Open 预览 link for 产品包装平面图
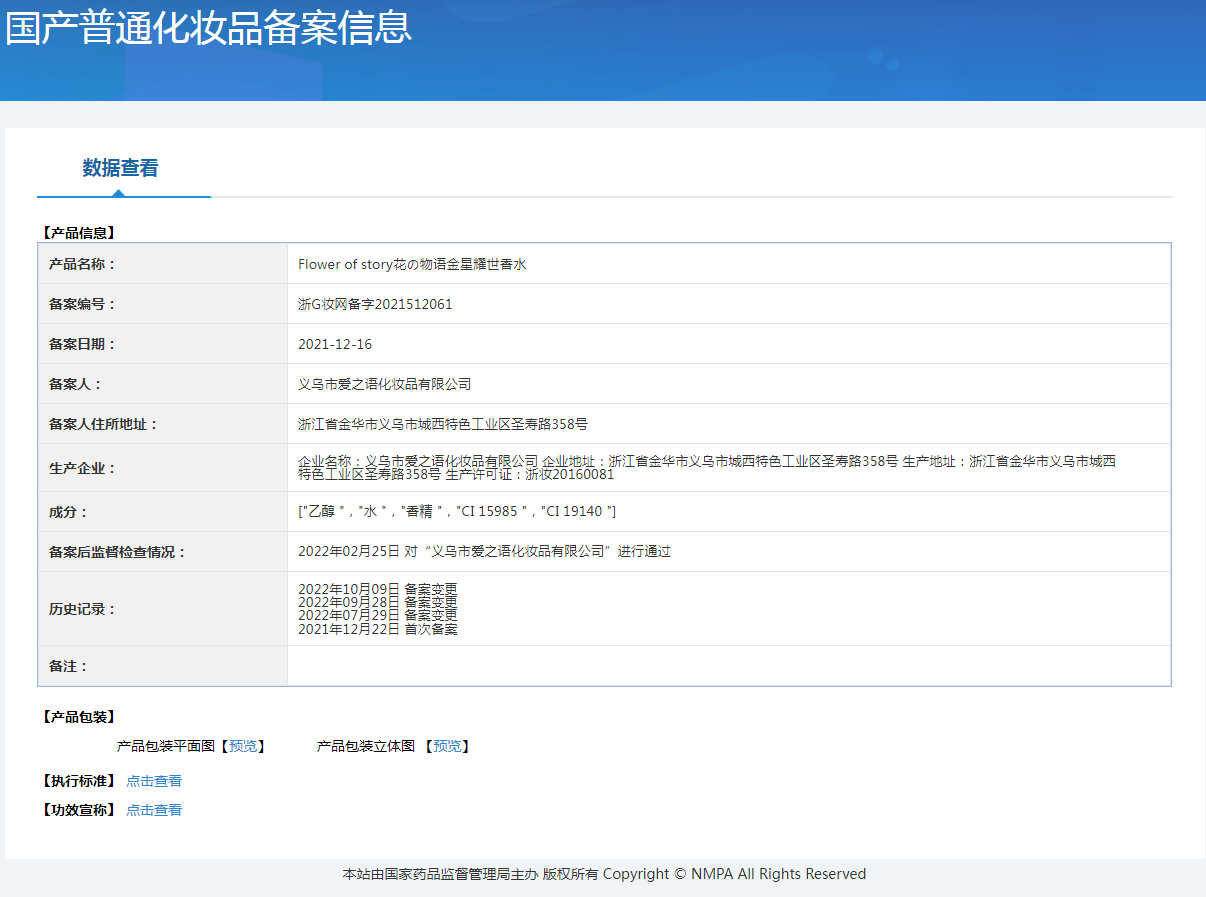The height and width of the screenshot is (897, 1206). point(242,746)
